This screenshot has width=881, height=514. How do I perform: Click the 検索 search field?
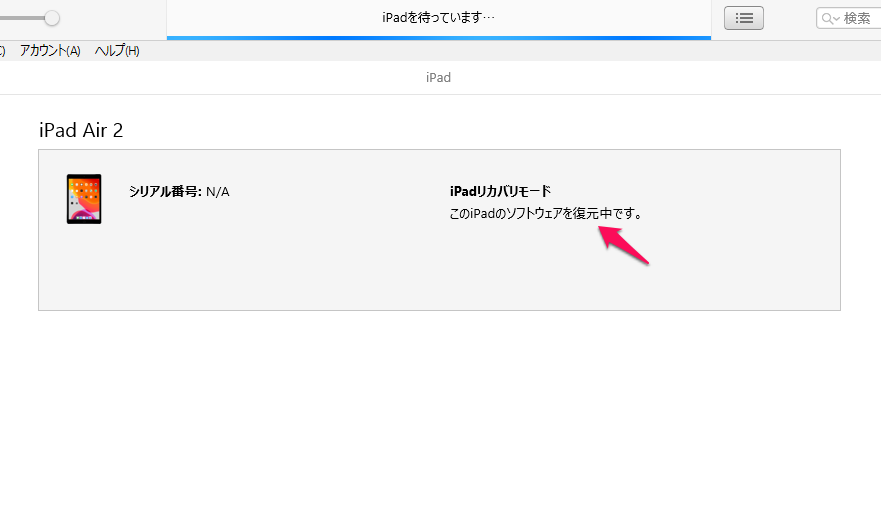[x=848, y=19]
